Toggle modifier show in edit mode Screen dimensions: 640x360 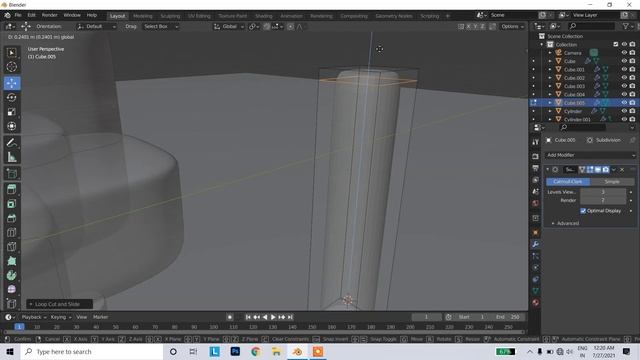pyautogui.click(x=590, y=169)
